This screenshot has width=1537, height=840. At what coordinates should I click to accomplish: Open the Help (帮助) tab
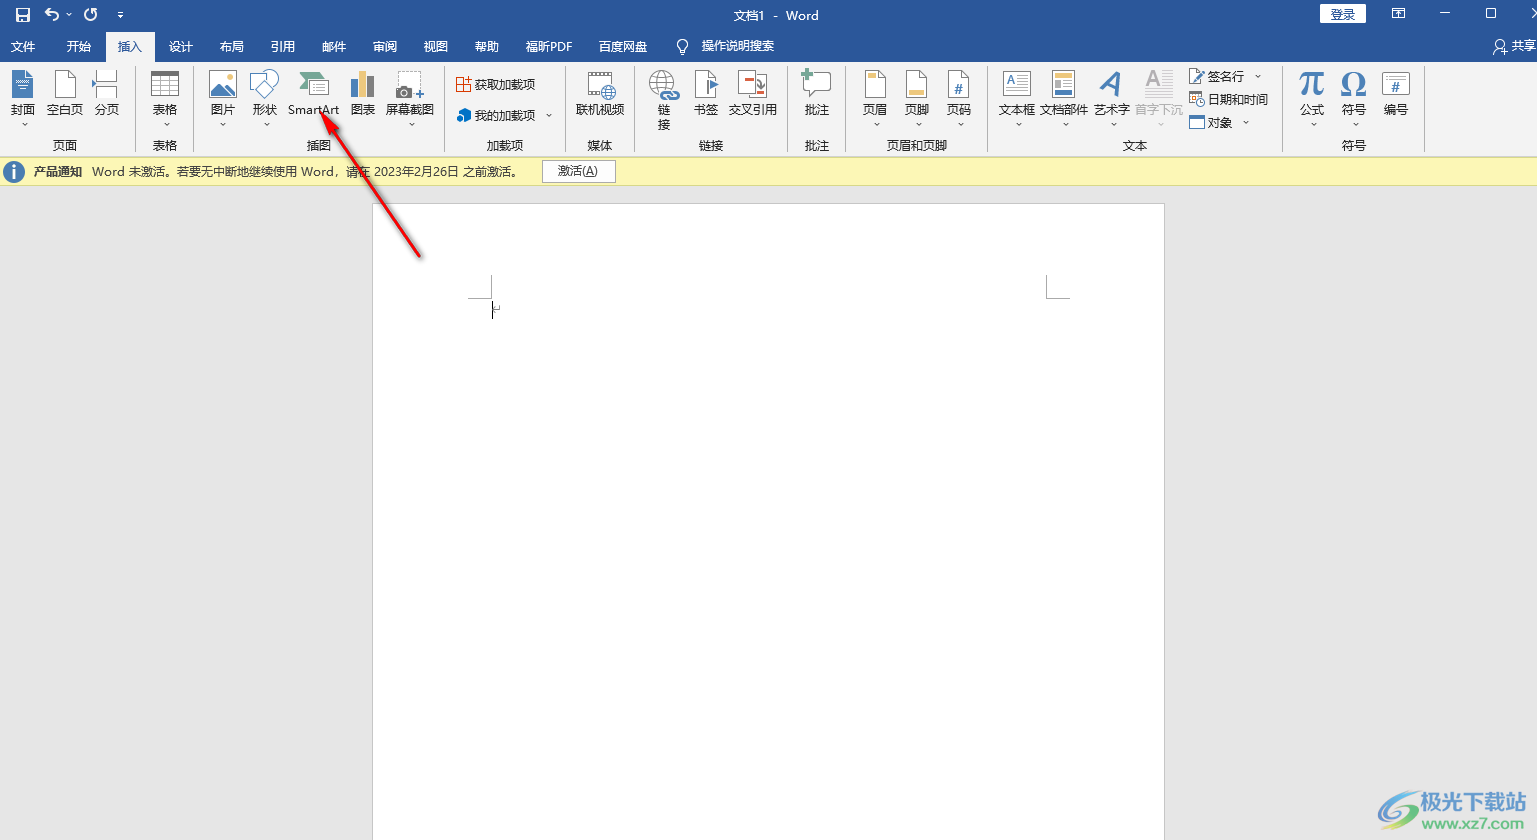487,47
